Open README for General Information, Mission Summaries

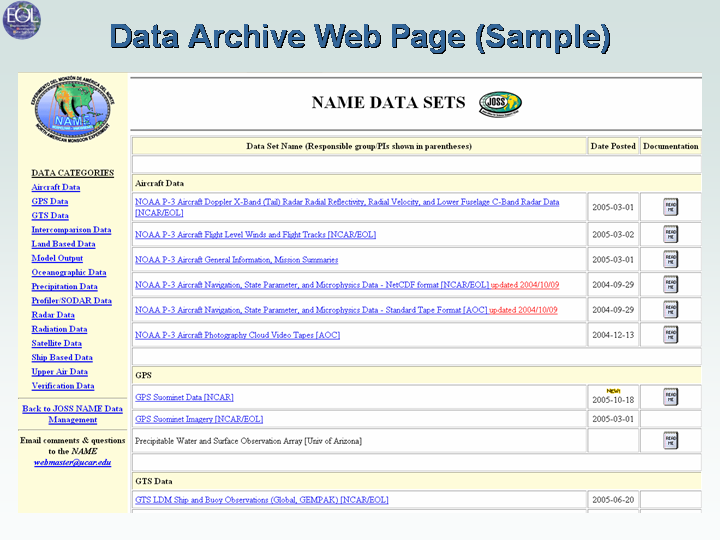pos(670,259)
